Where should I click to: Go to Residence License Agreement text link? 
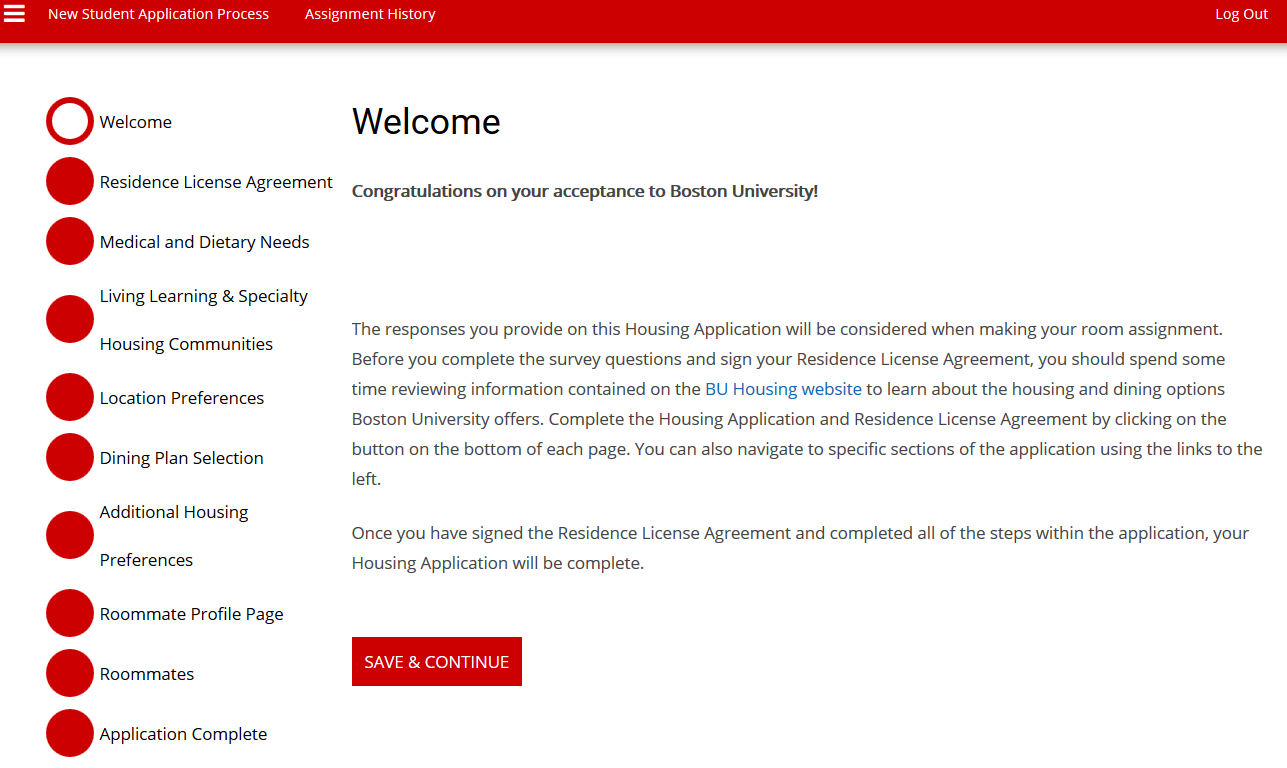point(216,182)
